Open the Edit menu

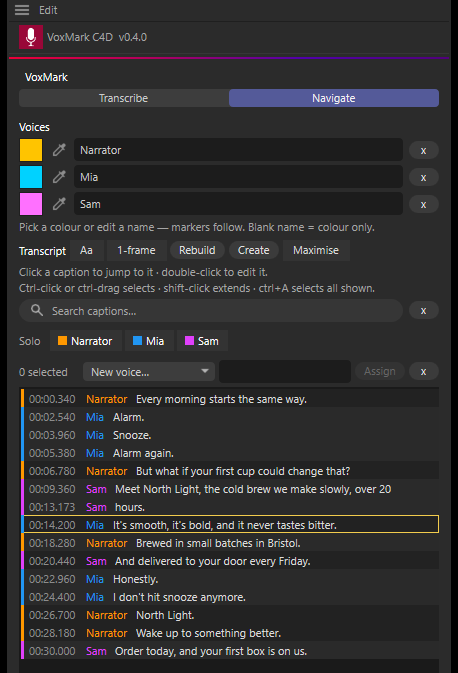tap(48, 10)
